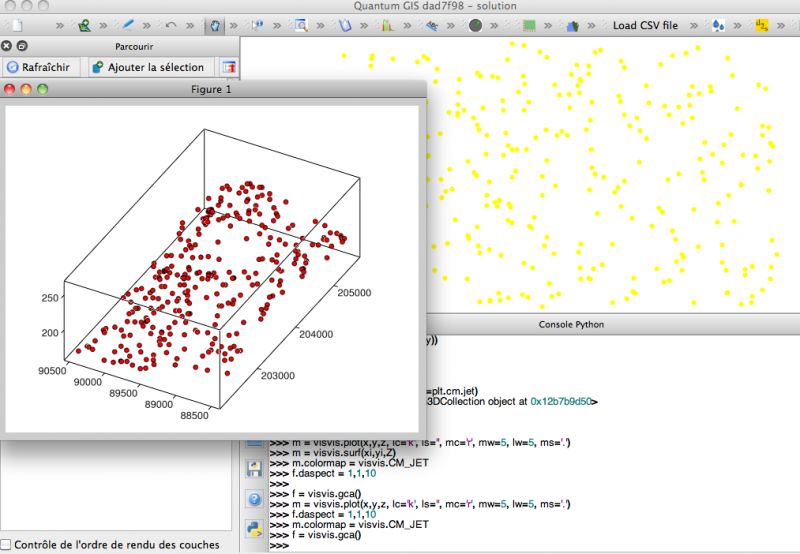Image resolution: width=800 pixels, height=554 pixels.
Task: Float the Parcourir panel with undock button
Action: (x=21, y=46)
